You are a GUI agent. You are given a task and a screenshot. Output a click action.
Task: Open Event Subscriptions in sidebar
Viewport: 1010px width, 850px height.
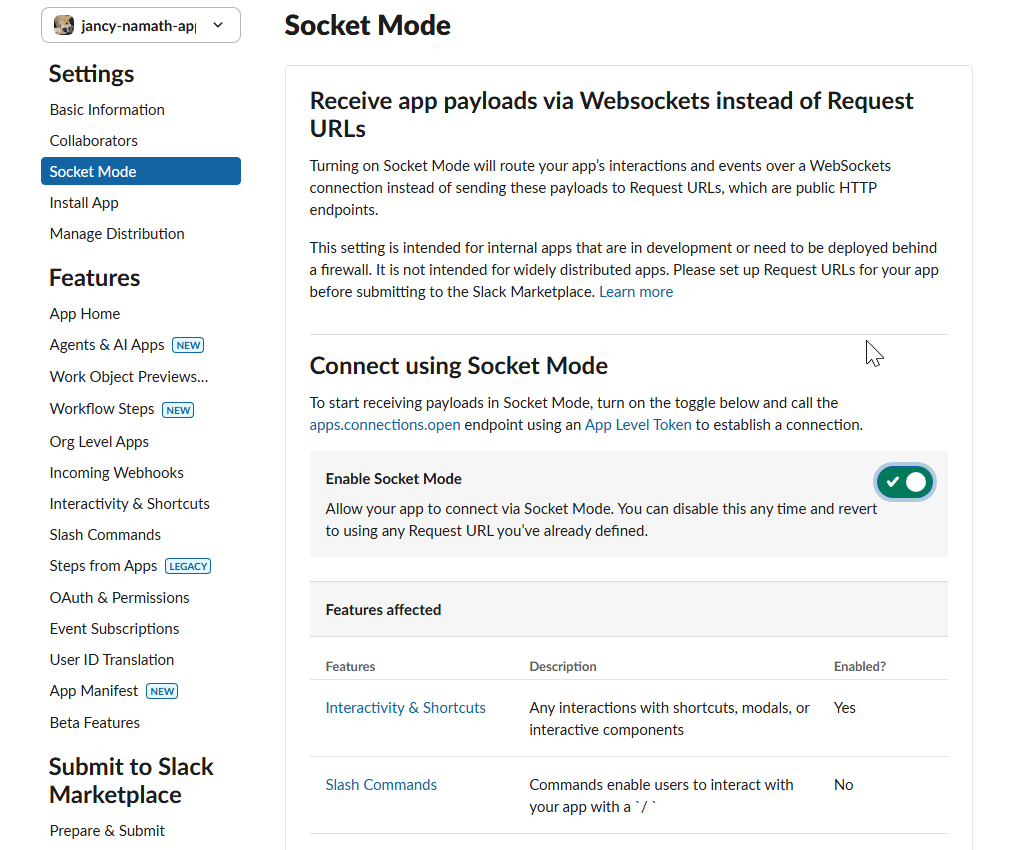coord(114,629)
